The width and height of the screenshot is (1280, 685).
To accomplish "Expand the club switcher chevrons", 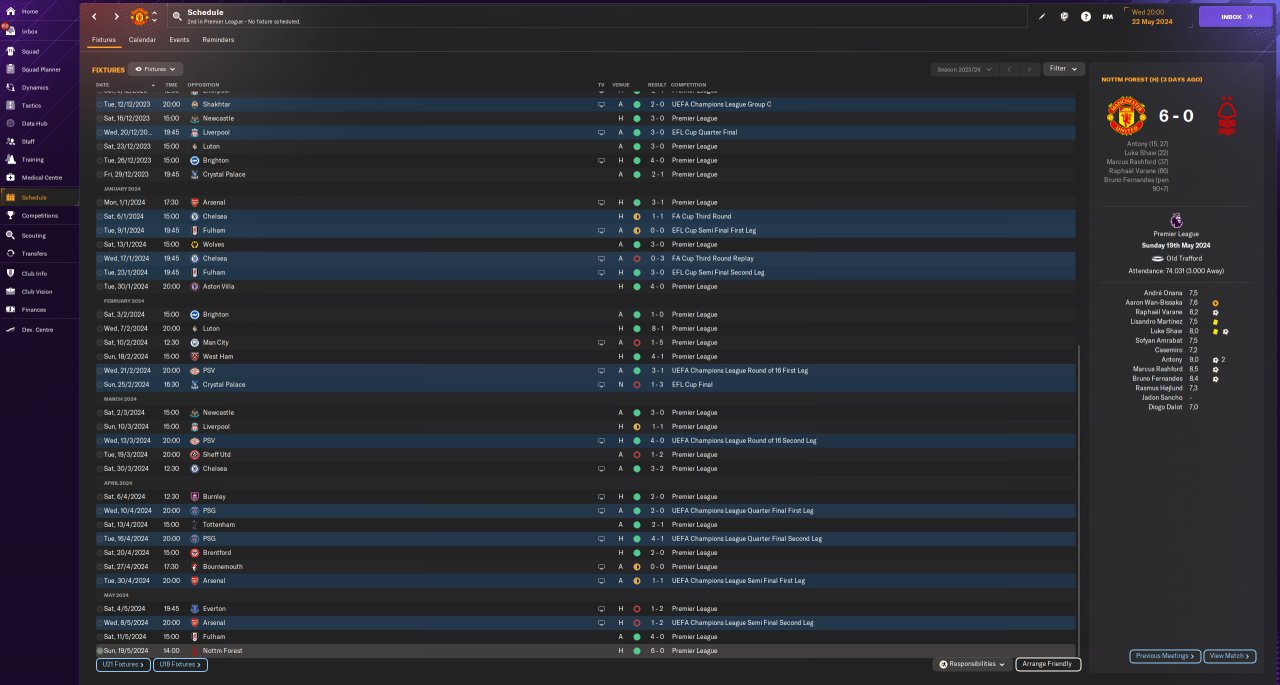I will [154, 16].
